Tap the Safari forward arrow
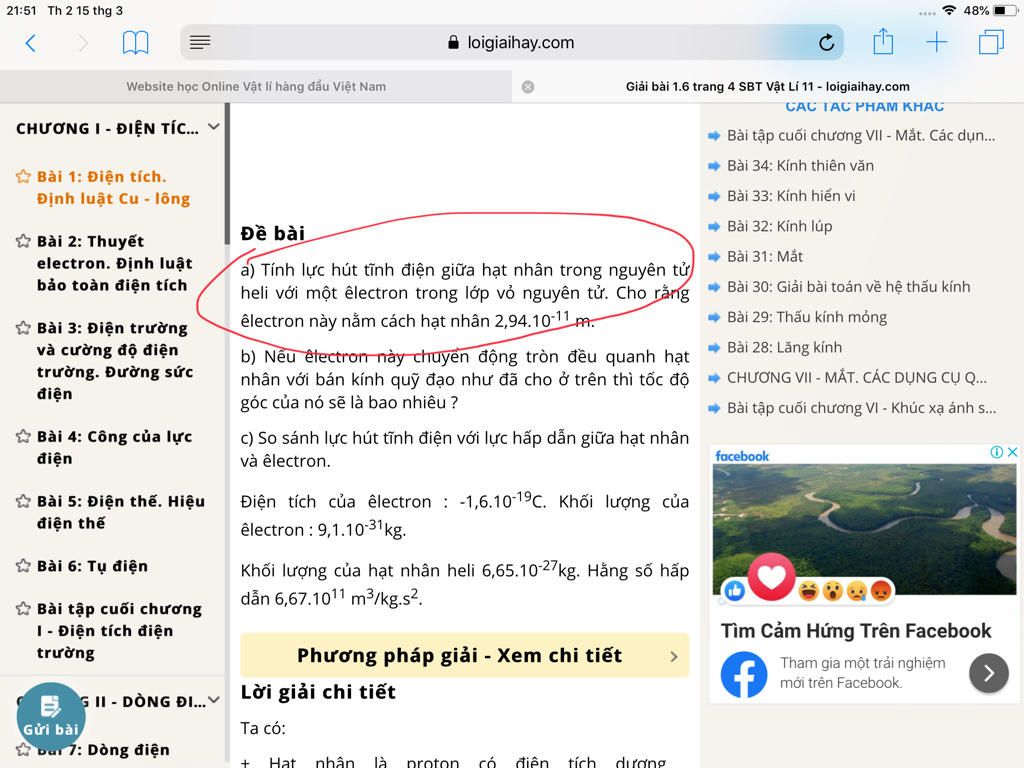The image size is (1024, 768). click(82, 43)
